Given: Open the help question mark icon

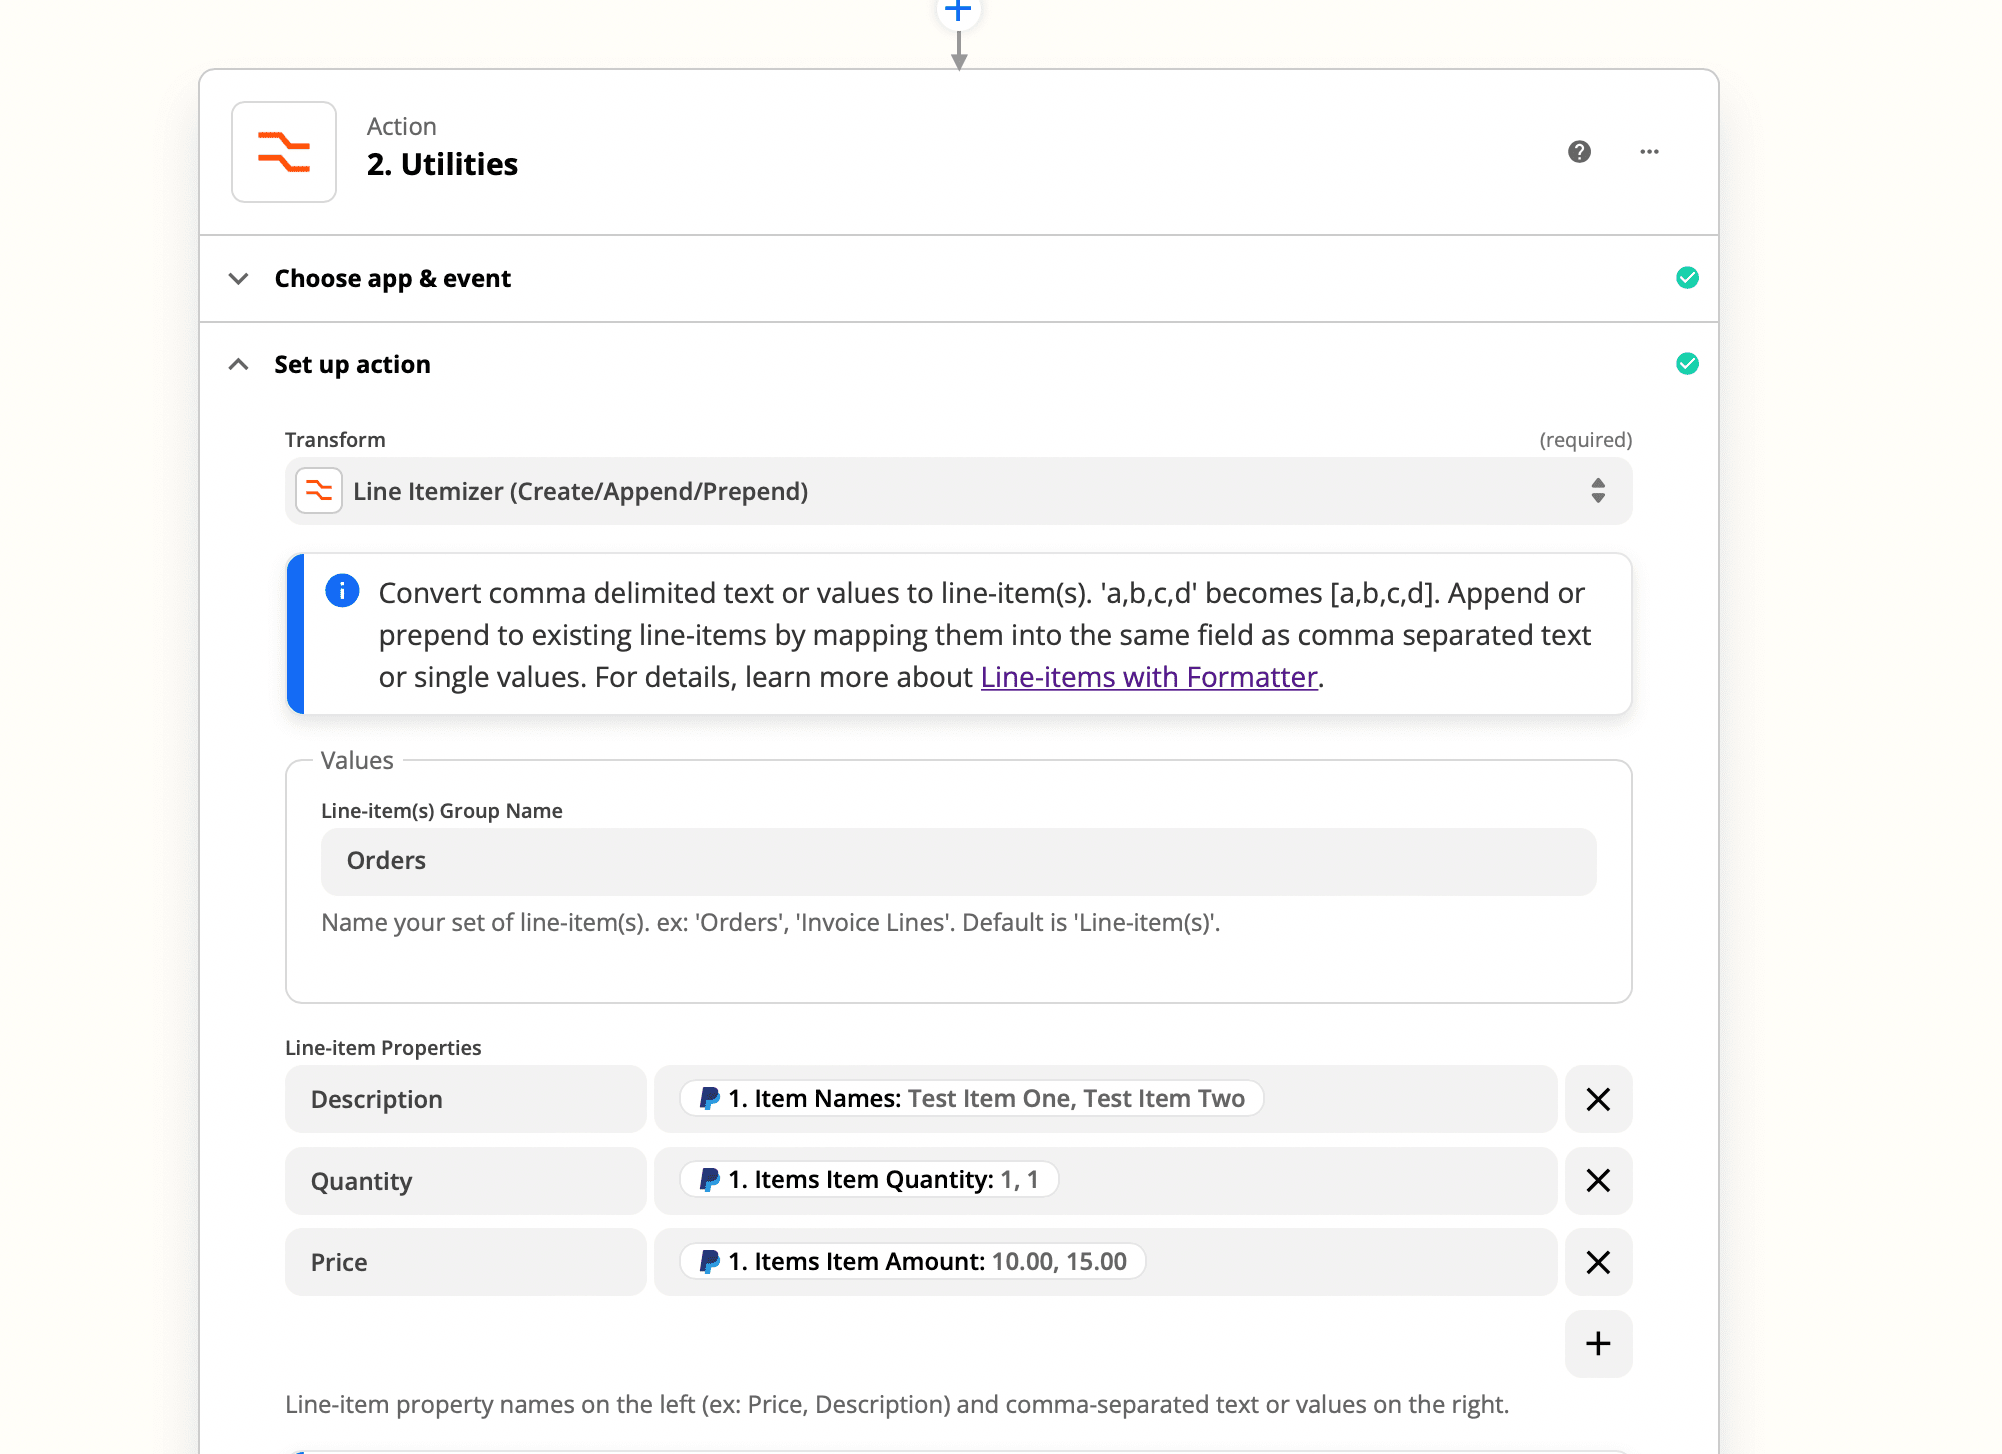Looking at the screenshot, I should point(1579,152).
